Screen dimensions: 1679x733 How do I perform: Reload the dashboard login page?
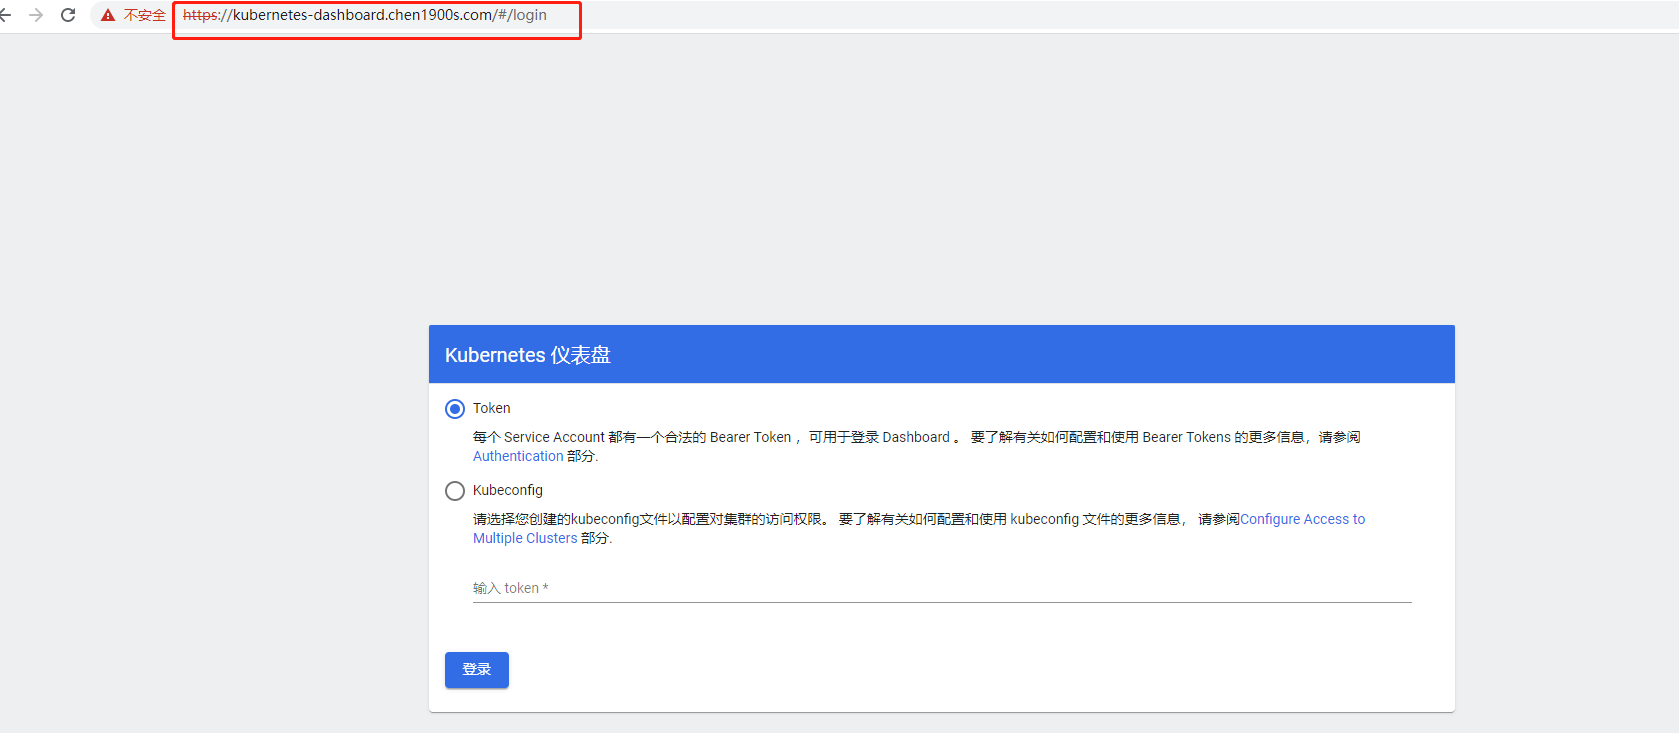[x=68, y=15]
